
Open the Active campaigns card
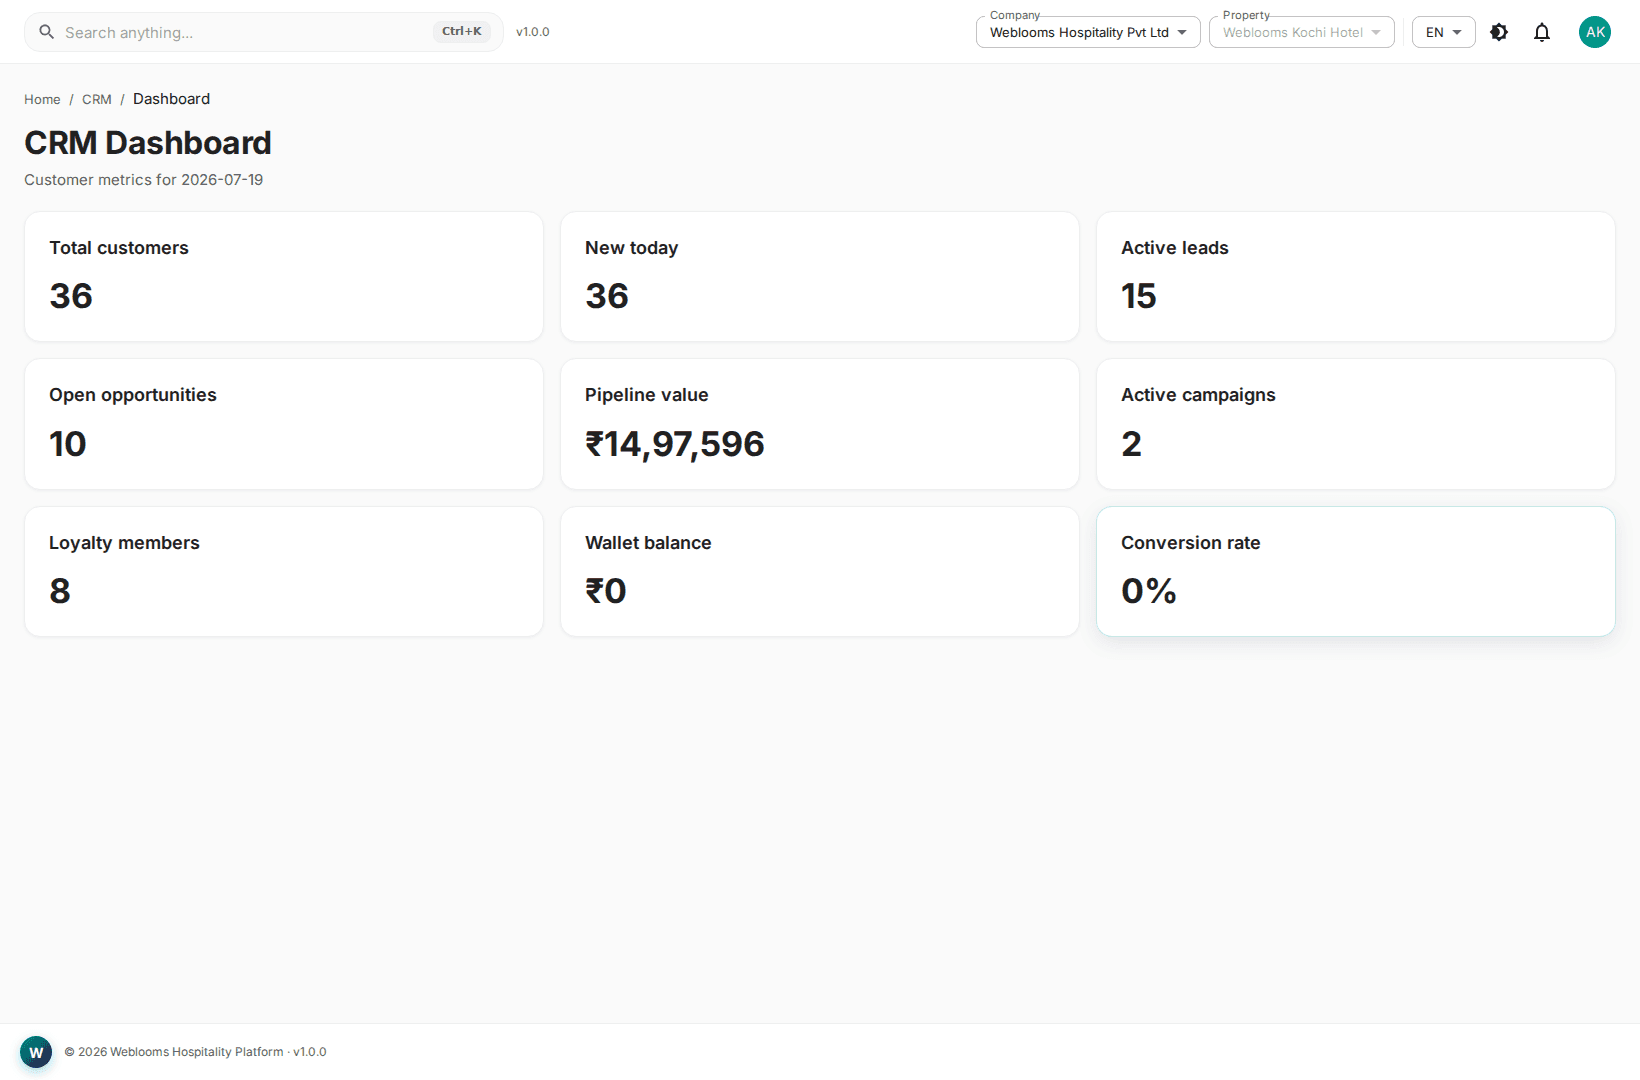[1356, 424]
